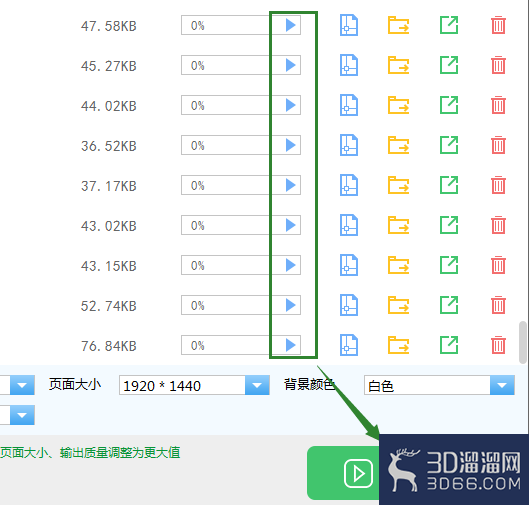529x505 pixels.
Task: Expand the 页面大小 dropdown showing 1920 * 1440
Action: click(x=257, y=385)
